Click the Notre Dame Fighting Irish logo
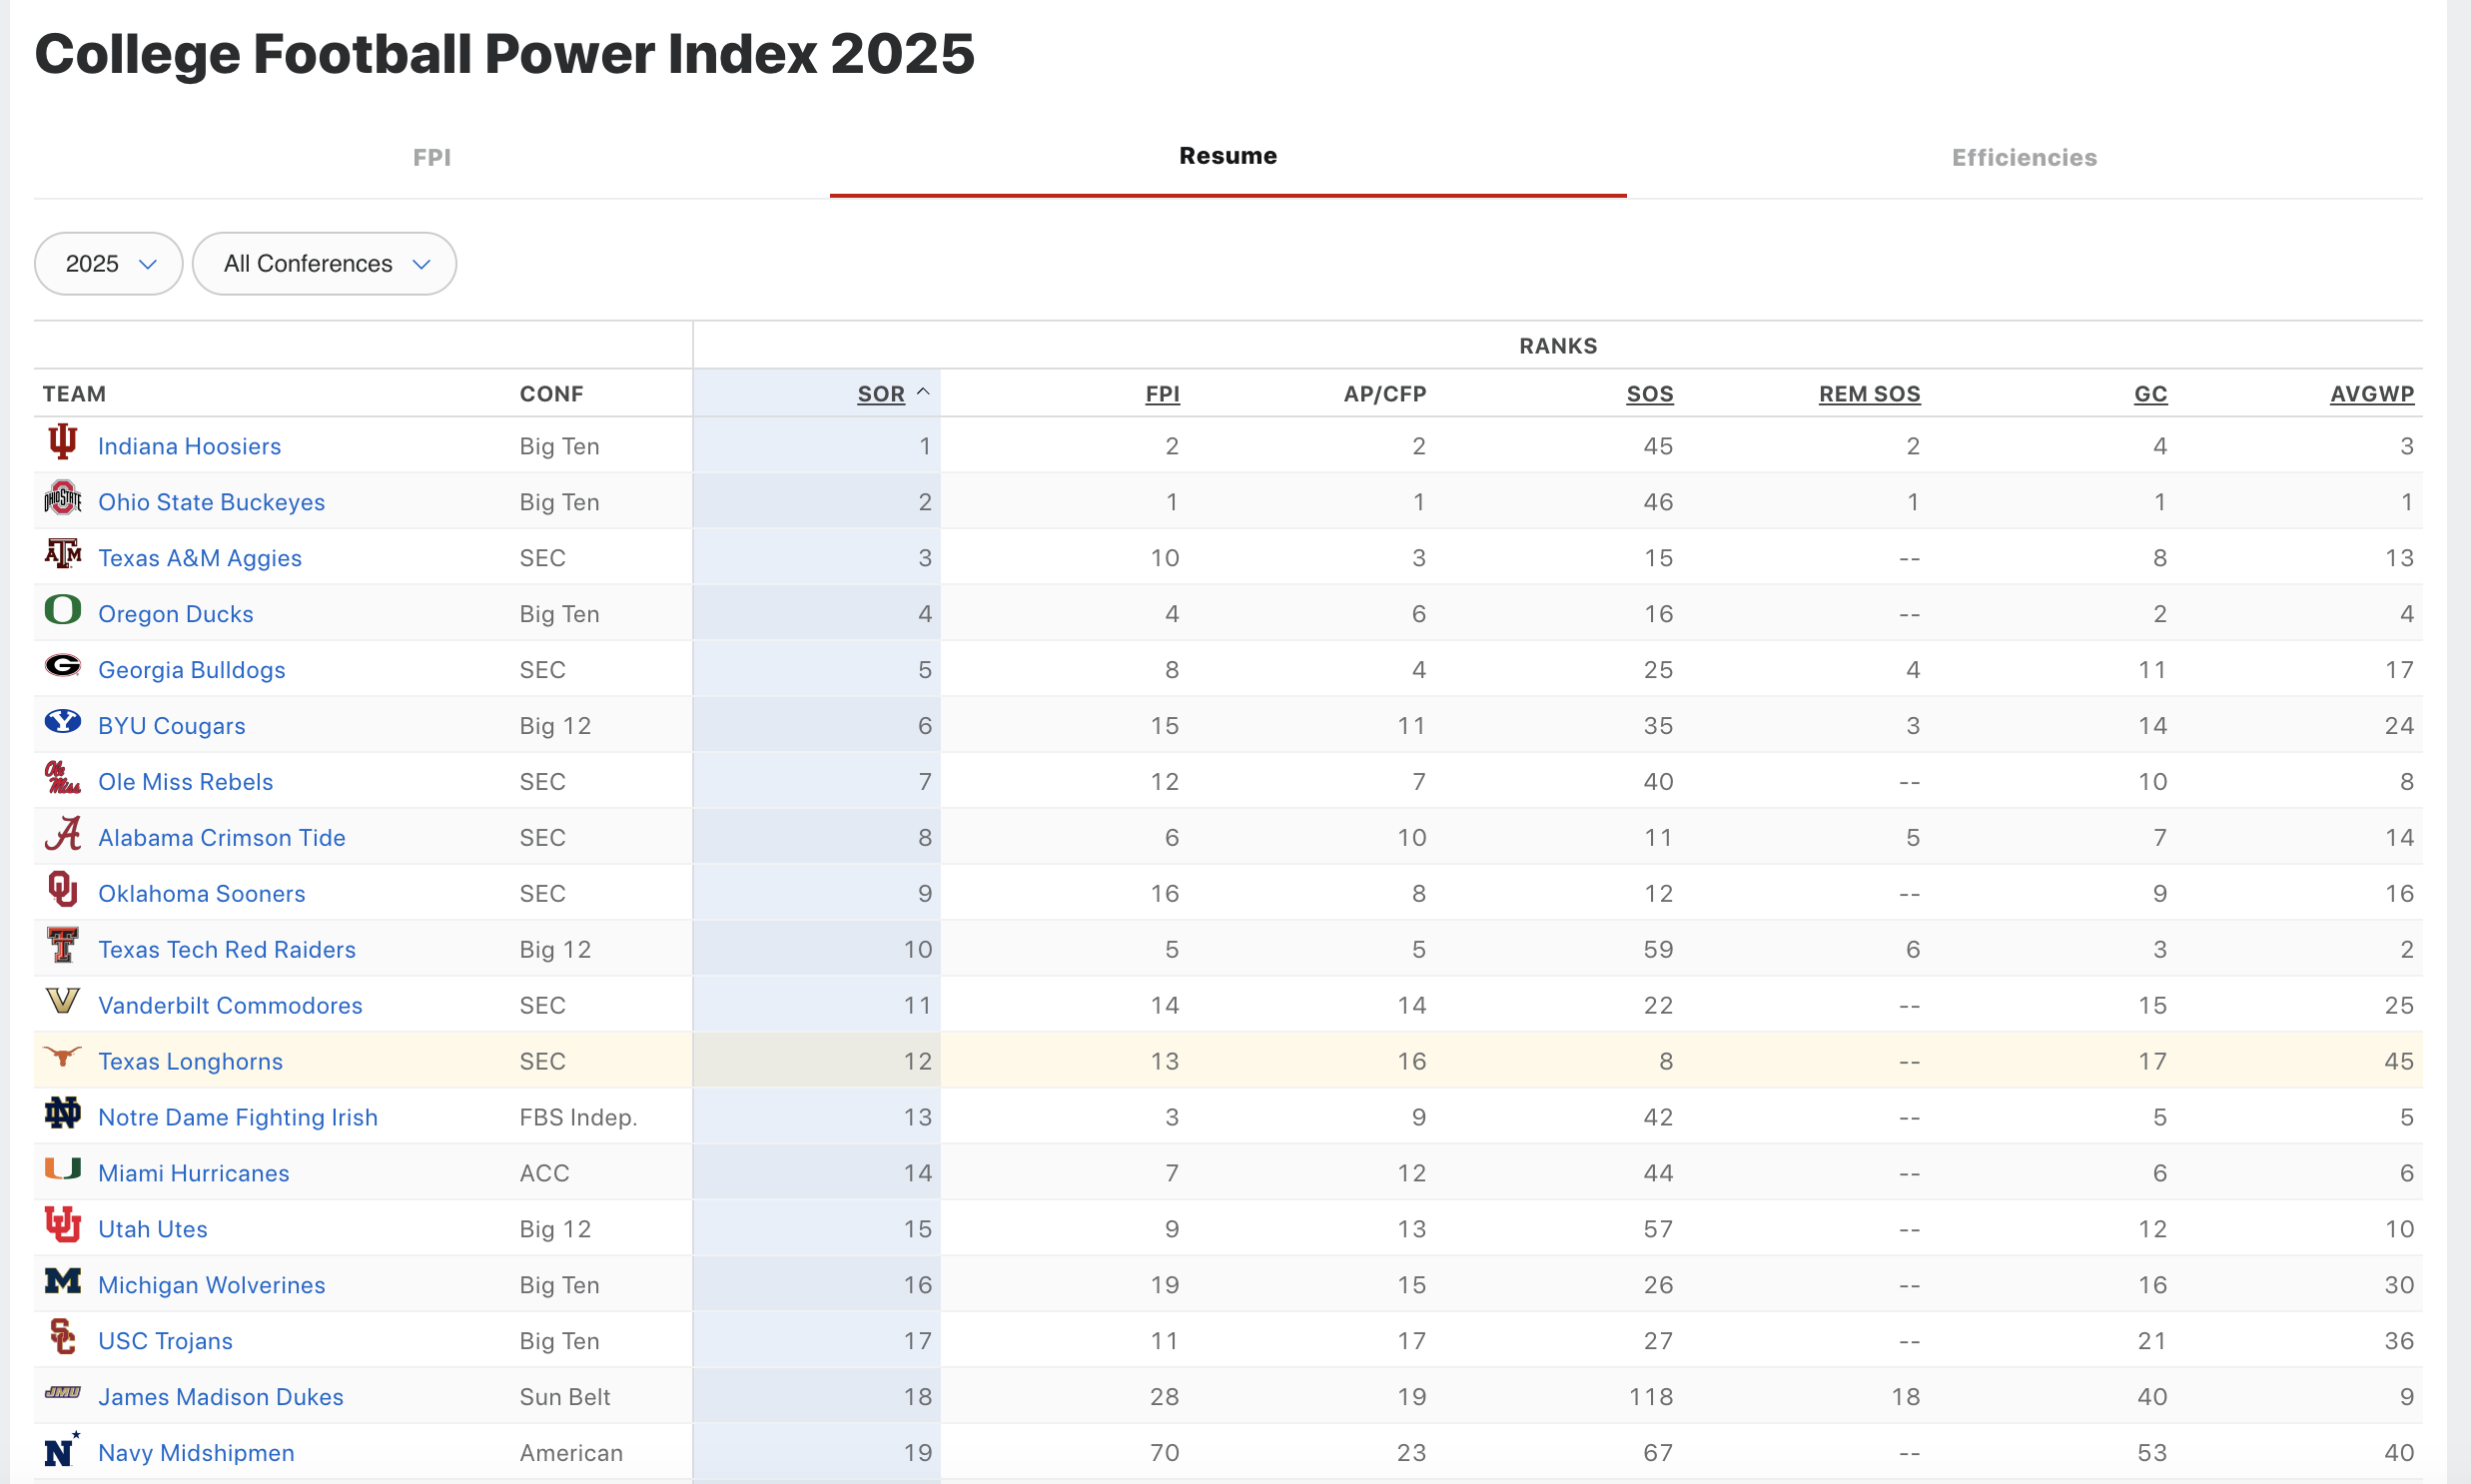 (62, 1113)
